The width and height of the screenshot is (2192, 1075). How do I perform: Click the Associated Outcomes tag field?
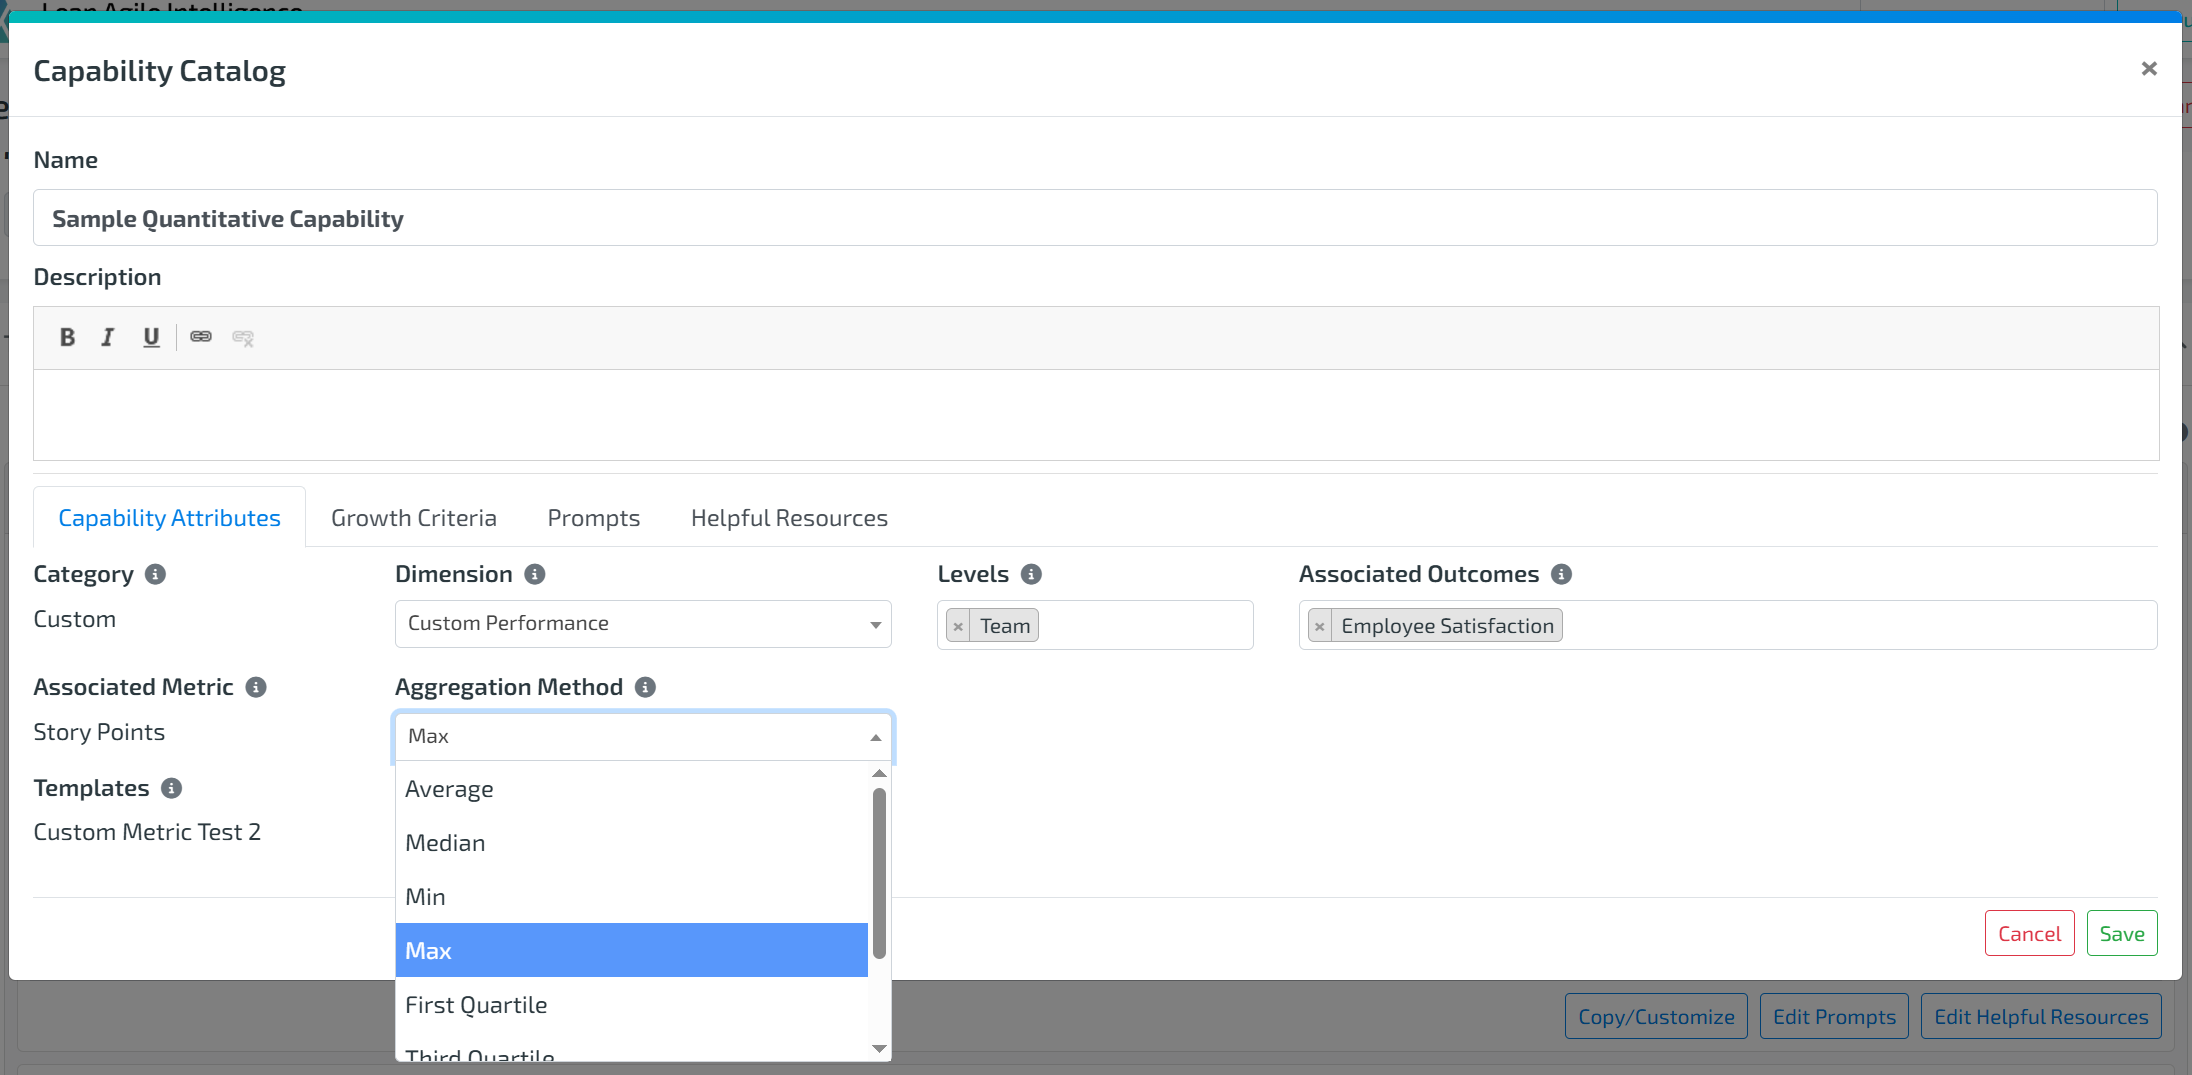[x=1728, y=625]
